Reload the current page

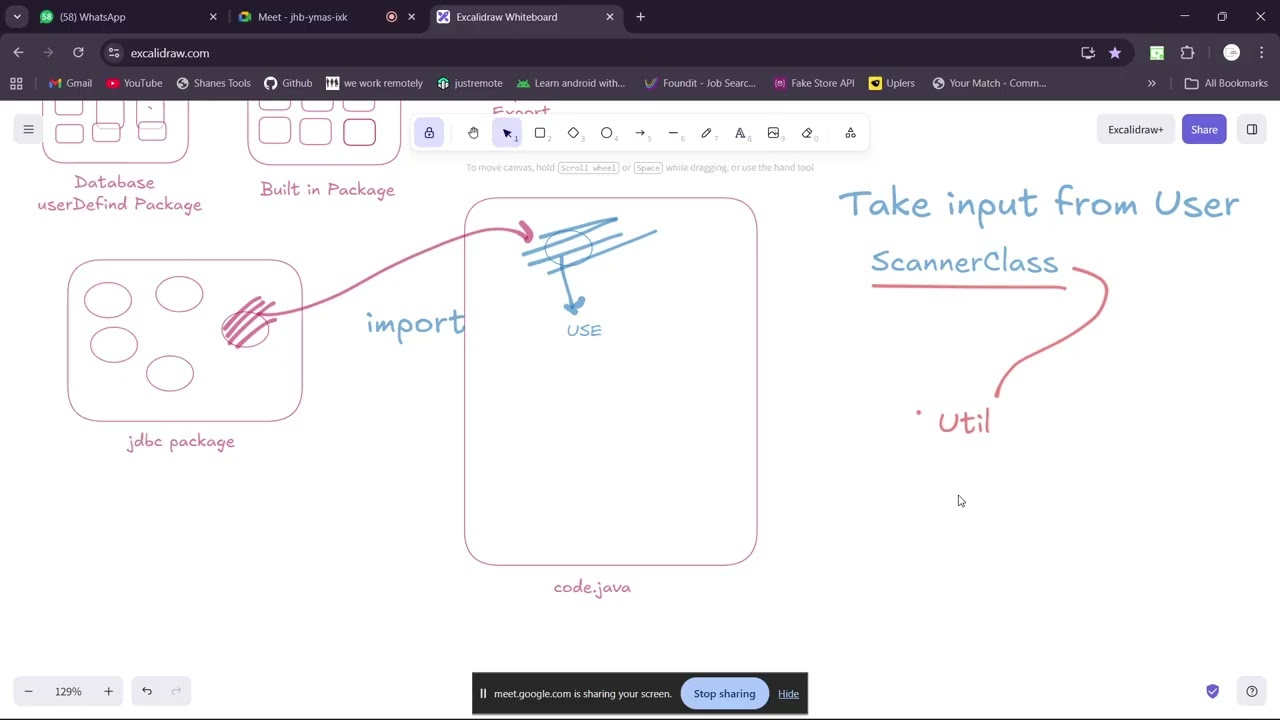point(78,53)
